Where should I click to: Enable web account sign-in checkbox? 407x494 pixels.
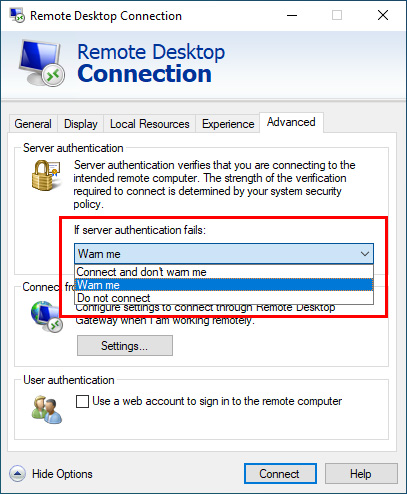pos(82,401)
